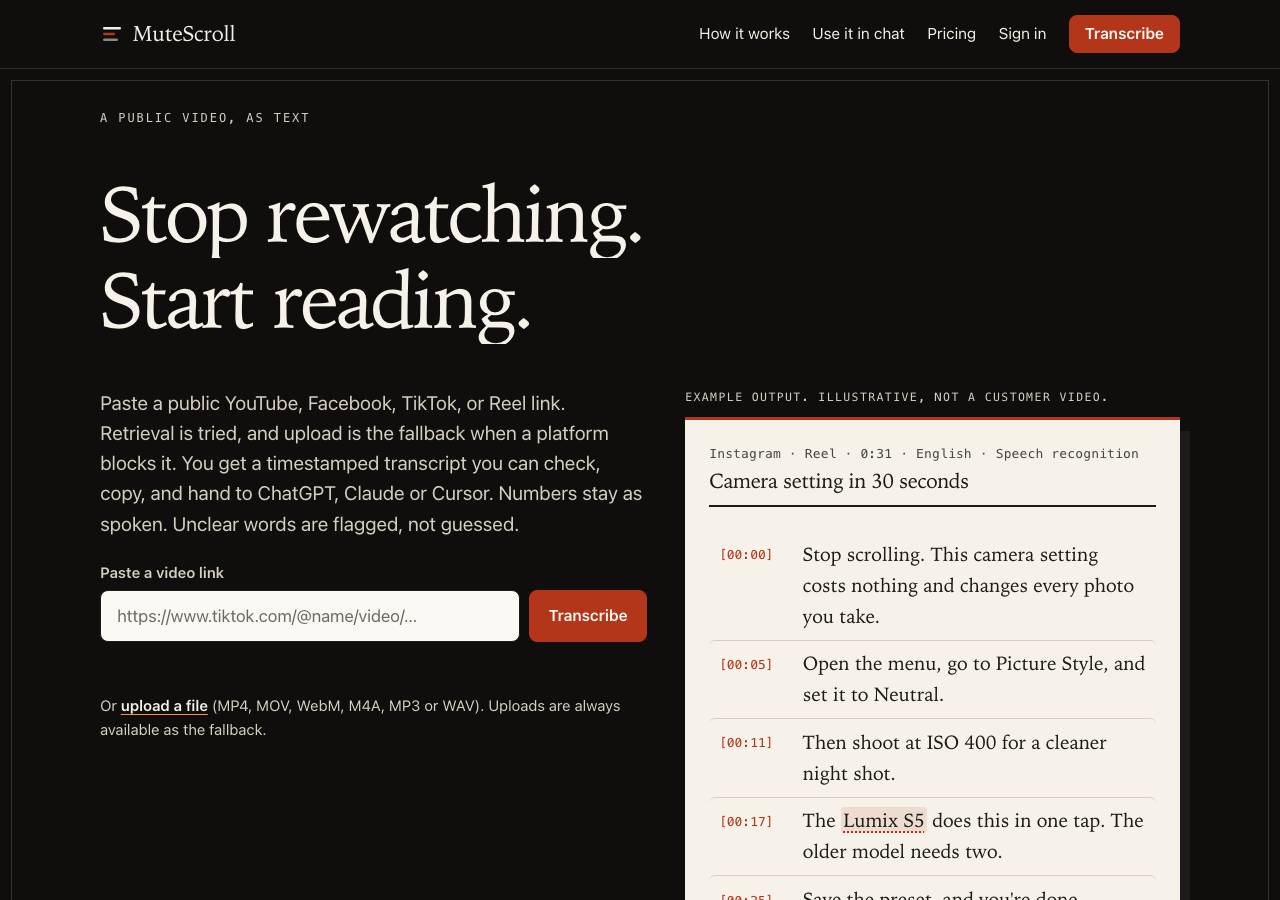Click the Transcribe button in the header
The width and height of the screenshot is (1280, 900).
(1124, 34)
